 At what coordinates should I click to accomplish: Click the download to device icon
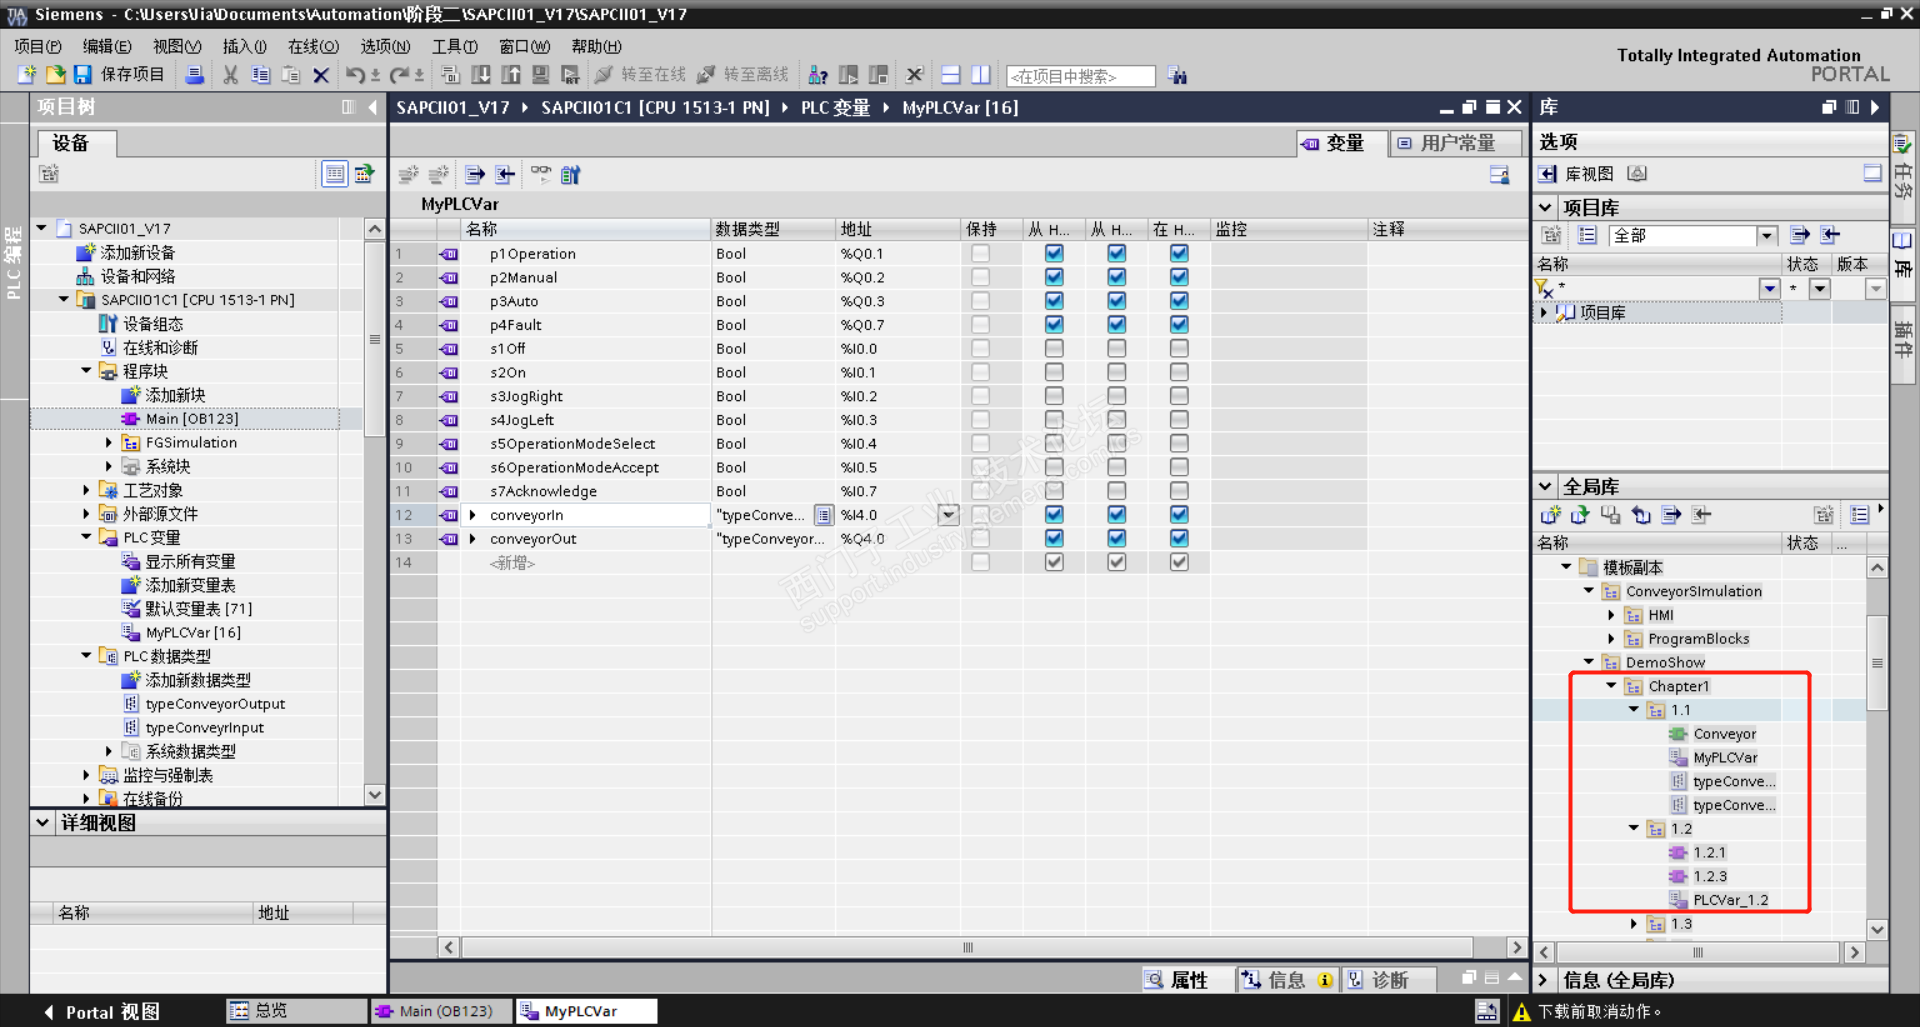point(481,75)
